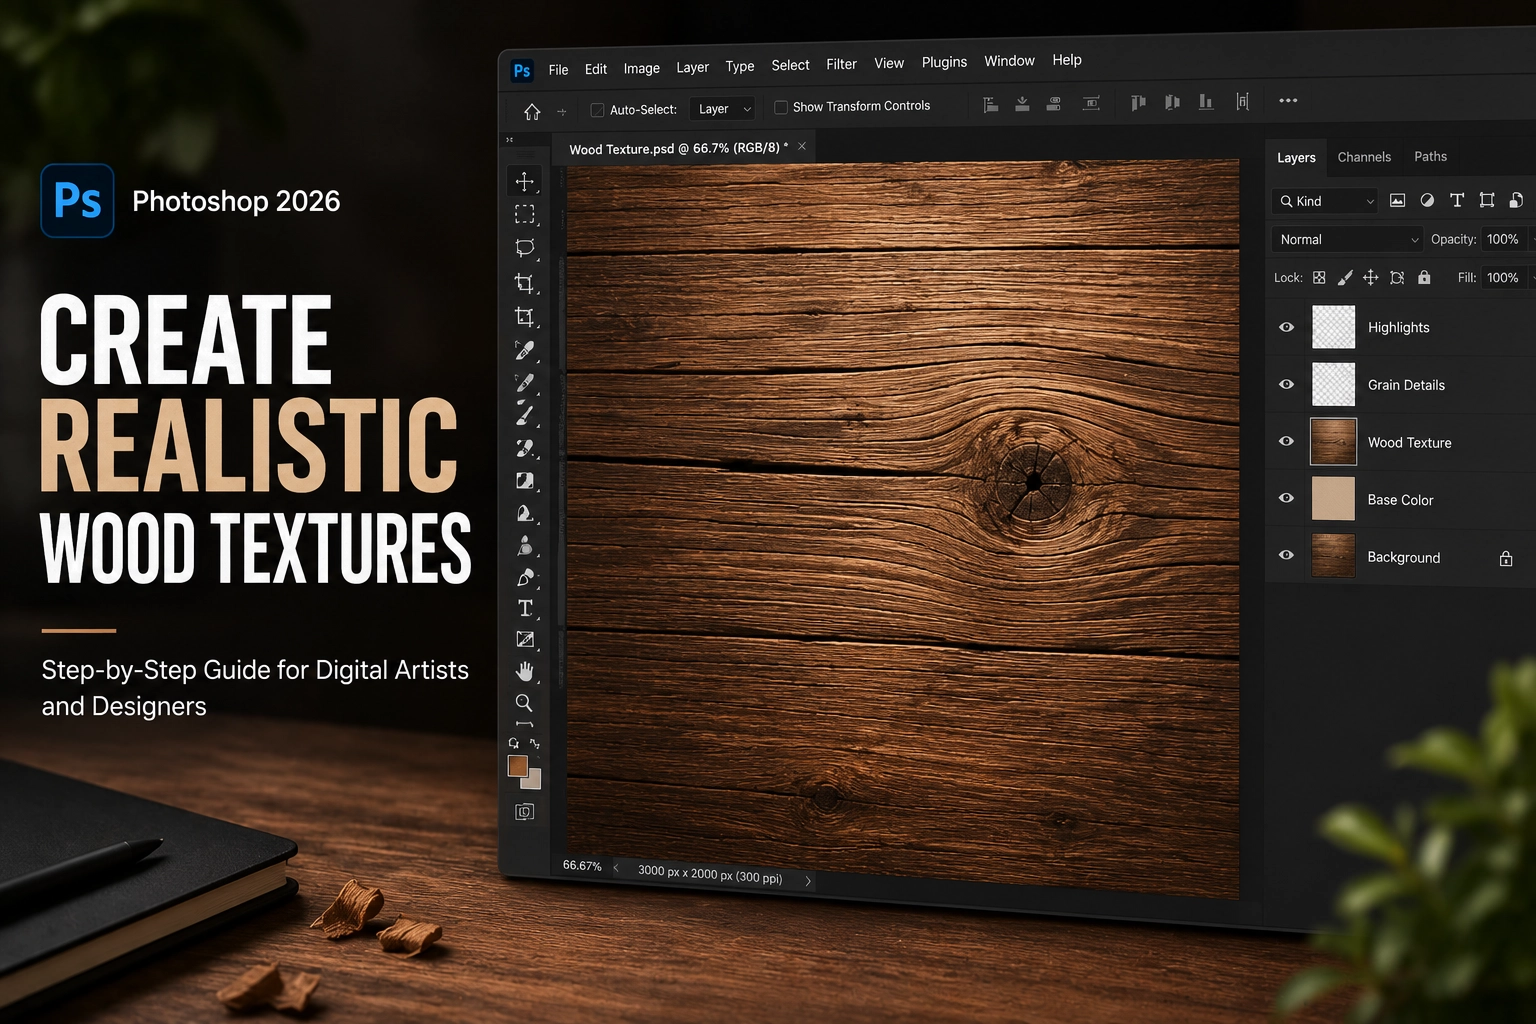
Task: Click the 66.67% zoom level field
Action: coord(582,865)
